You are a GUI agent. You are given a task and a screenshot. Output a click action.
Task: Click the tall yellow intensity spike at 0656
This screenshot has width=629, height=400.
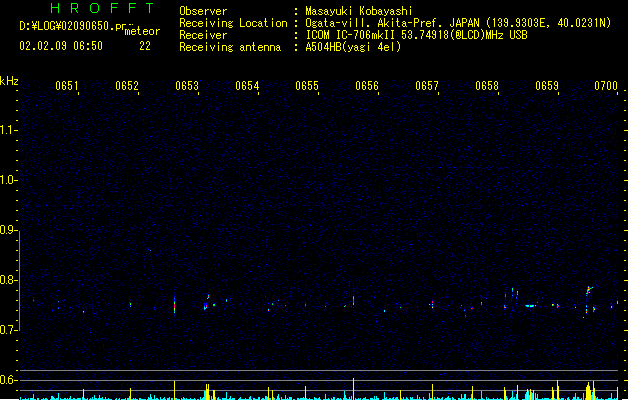point(353,388)
